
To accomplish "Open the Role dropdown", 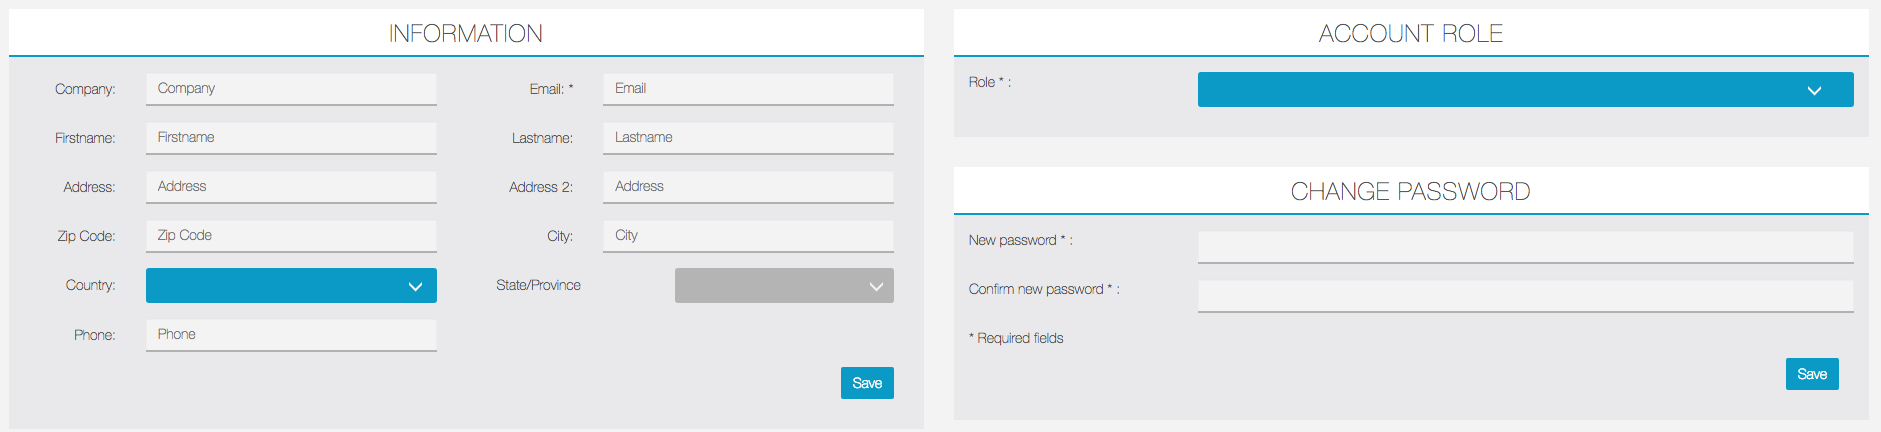I will pos(1524,90).
